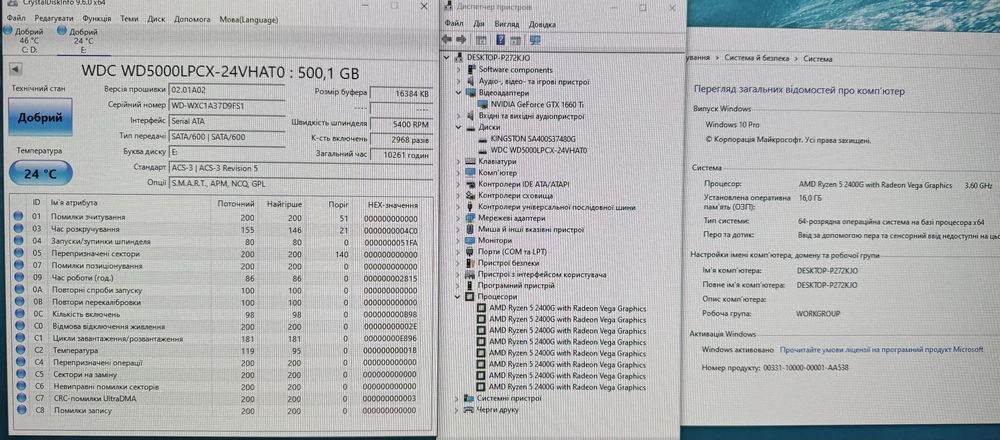The image size is (1000, 440).
Task: Select WDC WD5000LPCX-24VHAT0 in Device Manager
Action: 538,150
